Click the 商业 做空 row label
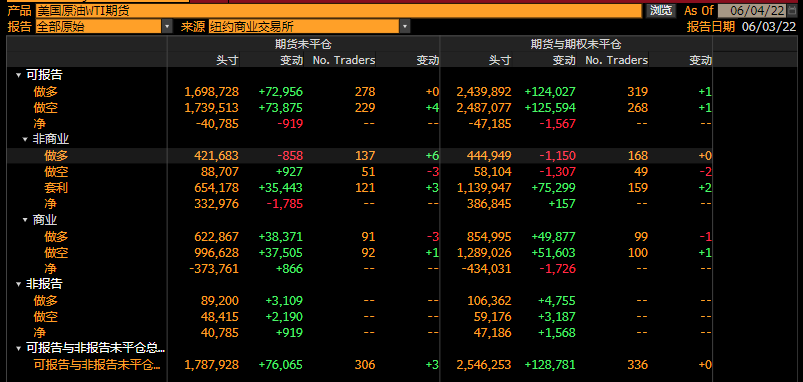The height and width of the screenshot is (382, 803). coord(56,252)
